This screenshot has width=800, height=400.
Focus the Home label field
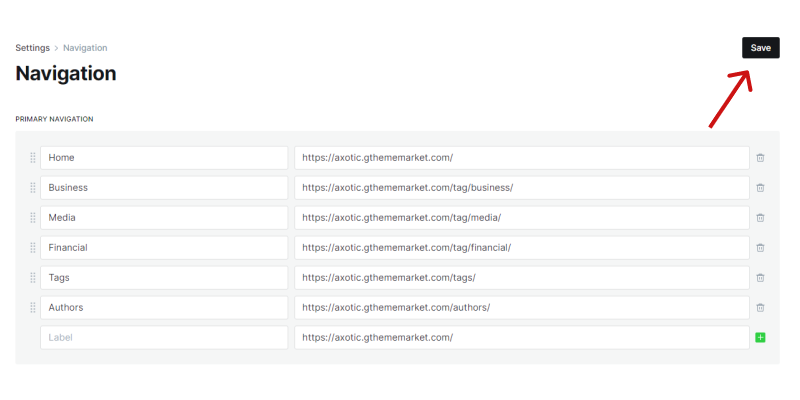164,158
